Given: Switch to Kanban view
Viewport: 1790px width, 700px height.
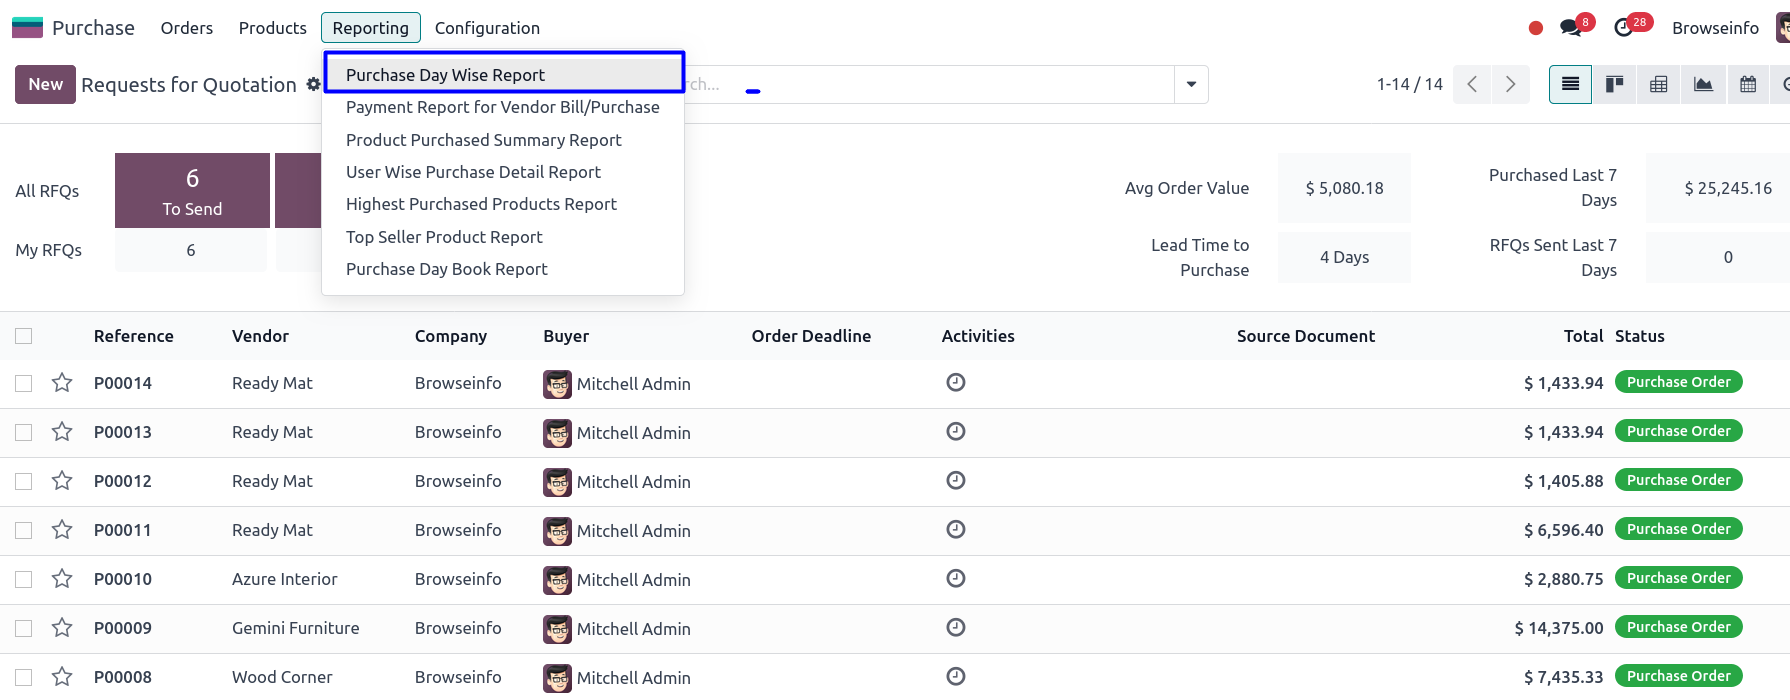Looking at the screenshot, I should click(1614, 85).
